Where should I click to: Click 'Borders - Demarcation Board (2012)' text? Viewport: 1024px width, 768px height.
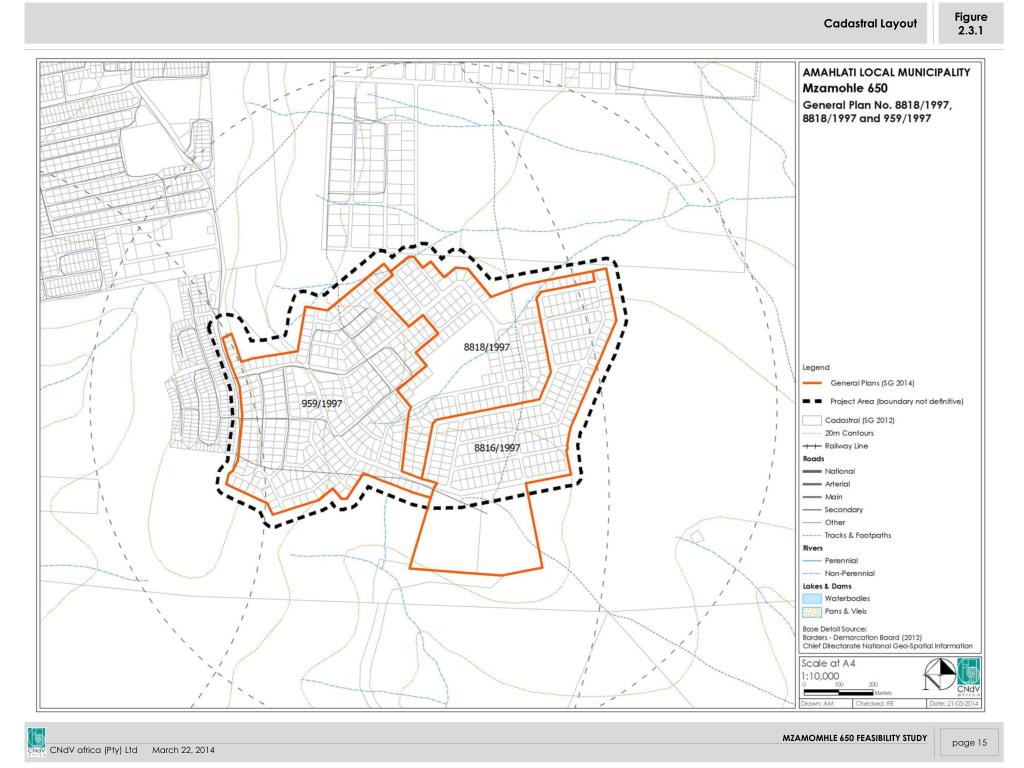tap(862, 637)
